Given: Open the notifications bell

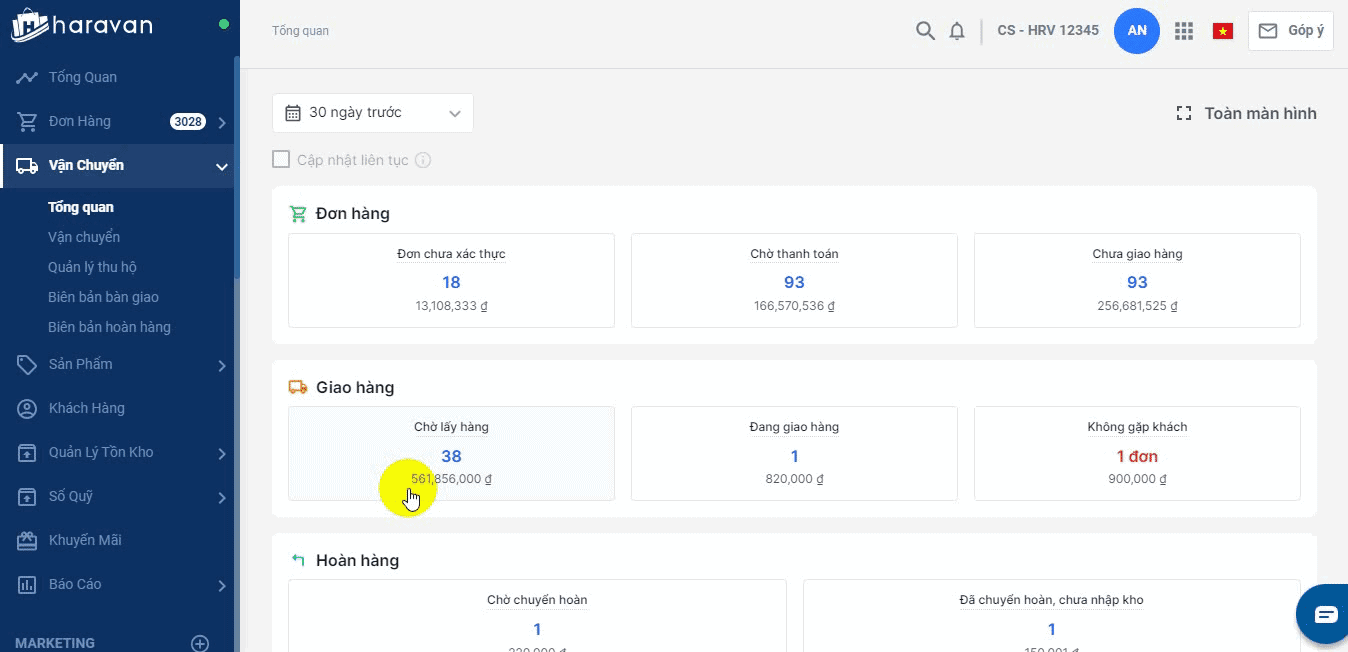Looking at the screenshot, I should [957, 31].
